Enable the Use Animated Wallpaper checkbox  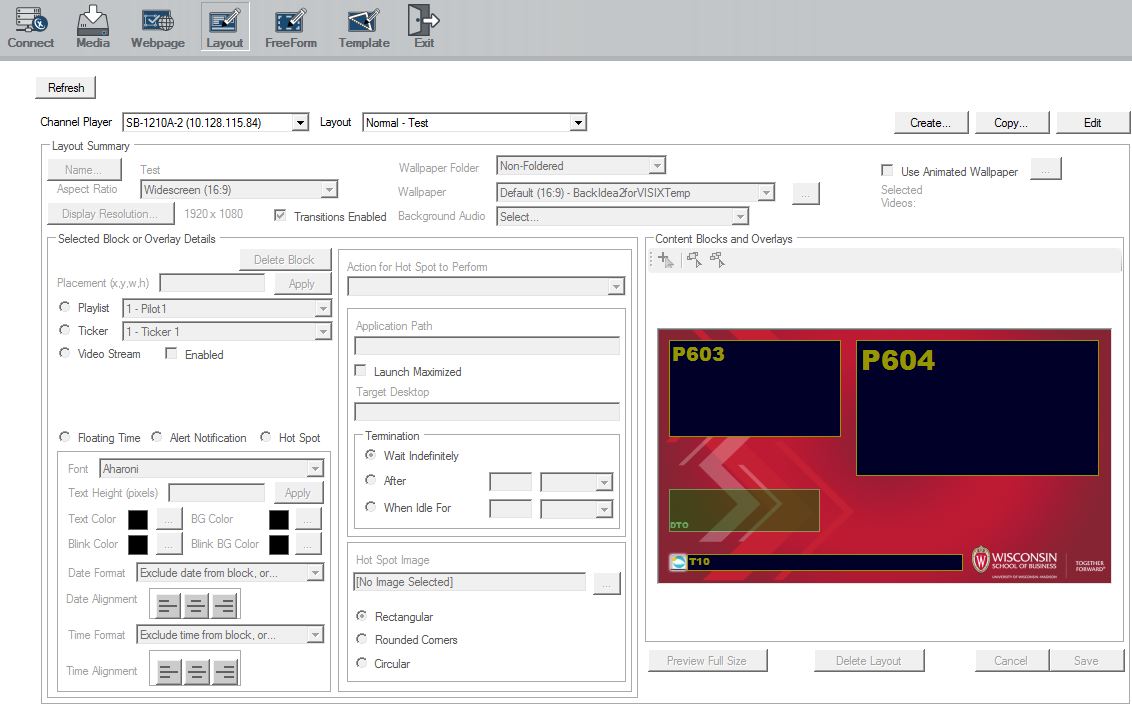(x=887, y=171)
